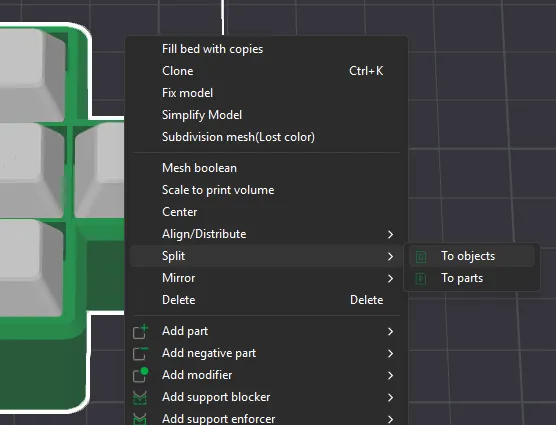Open the Mirror menu entry
This screenshot has height=425, width=556.
pos(266,278)
